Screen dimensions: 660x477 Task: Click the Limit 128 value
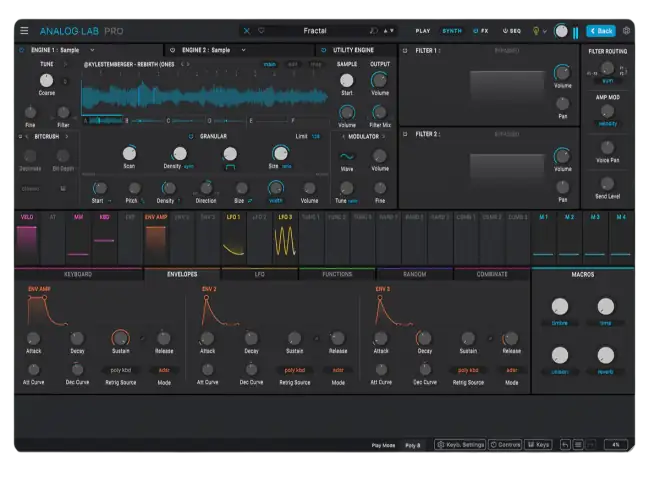coord(316,136)
